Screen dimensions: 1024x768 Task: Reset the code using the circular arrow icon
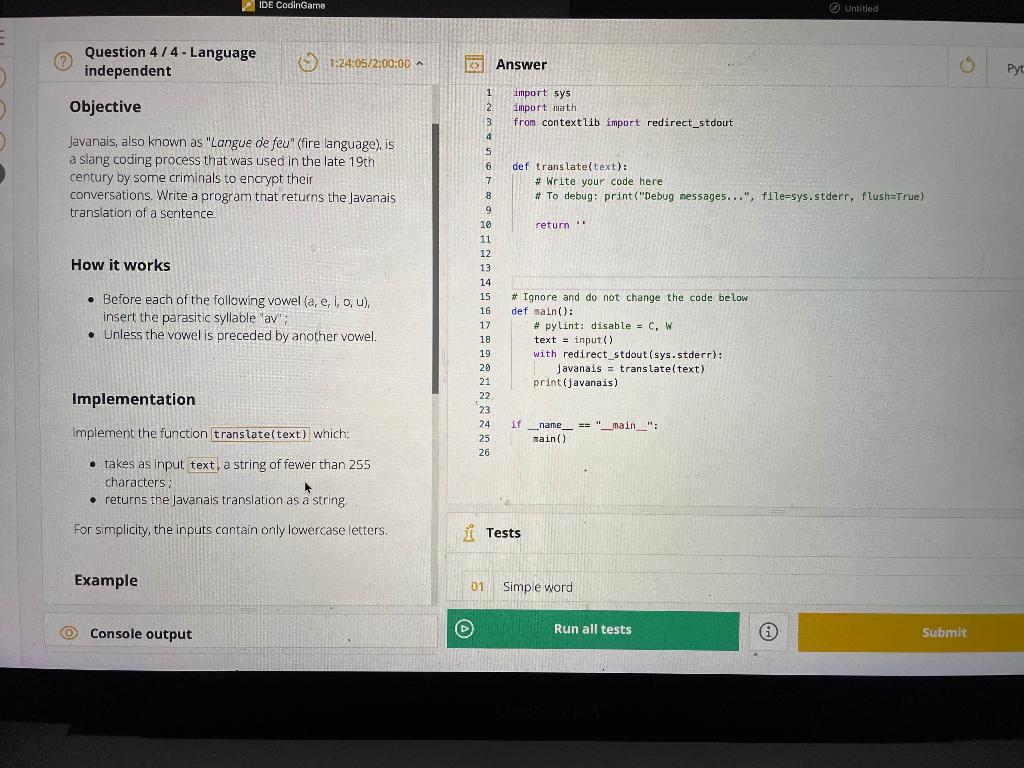[967, 63]
